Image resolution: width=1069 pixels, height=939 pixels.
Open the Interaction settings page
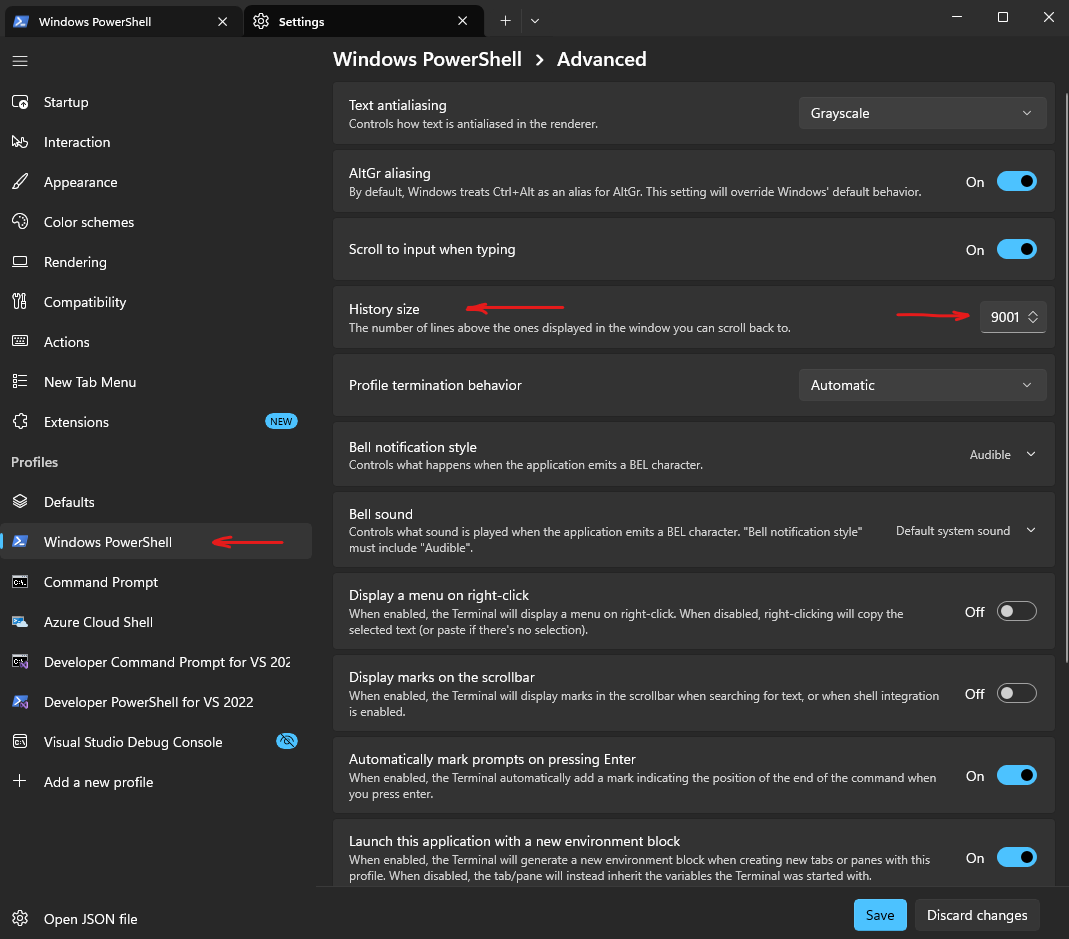(157, 142)
